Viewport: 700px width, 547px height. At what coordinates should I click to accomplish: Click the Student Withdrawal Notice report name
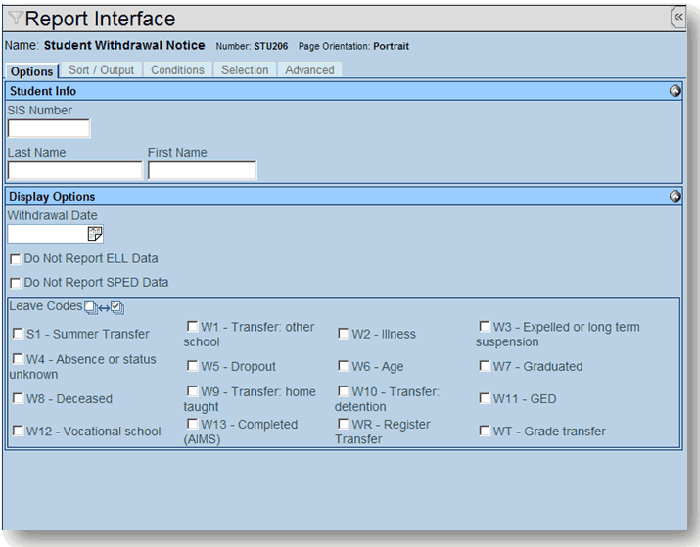(125, 46)
